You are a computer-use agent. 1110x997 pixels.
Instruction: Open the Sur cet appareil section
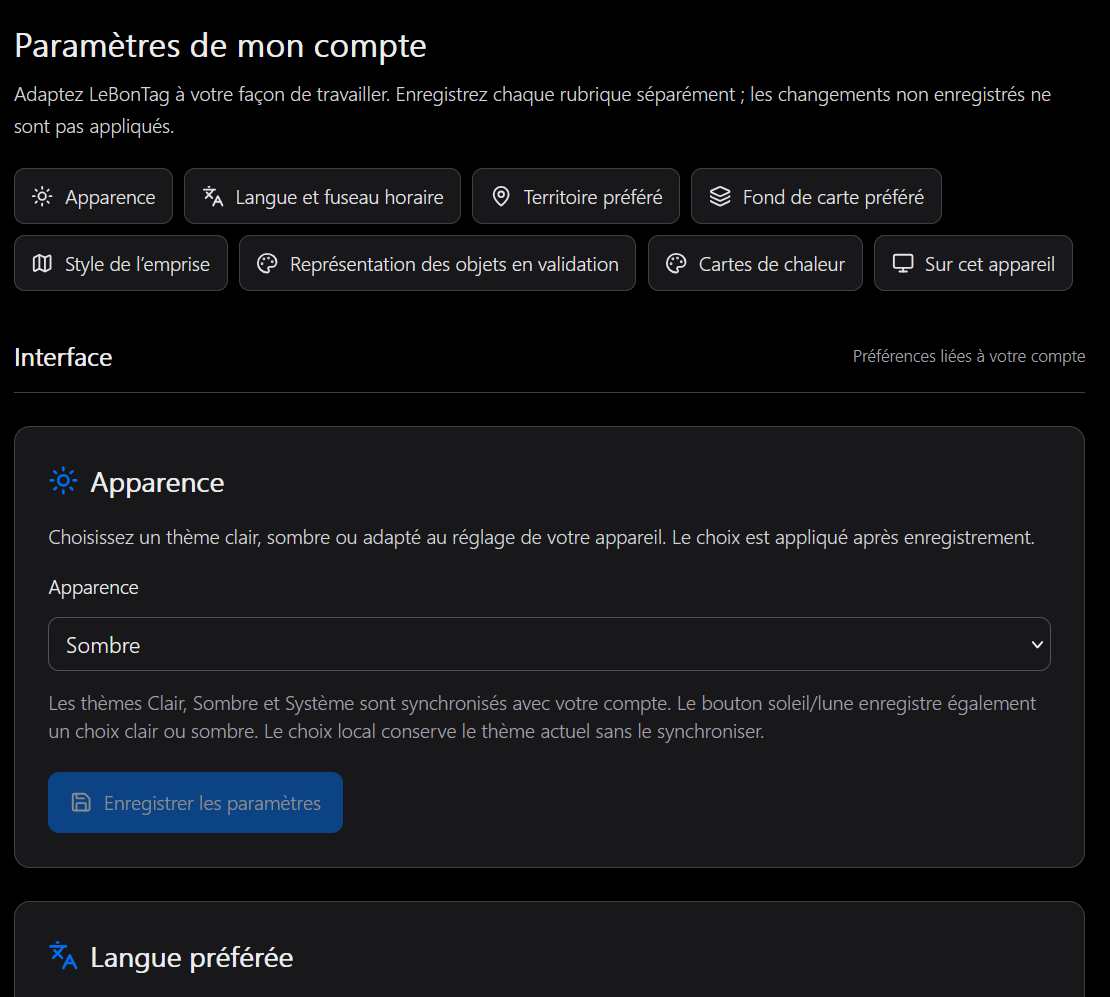[x=973, y=263]
